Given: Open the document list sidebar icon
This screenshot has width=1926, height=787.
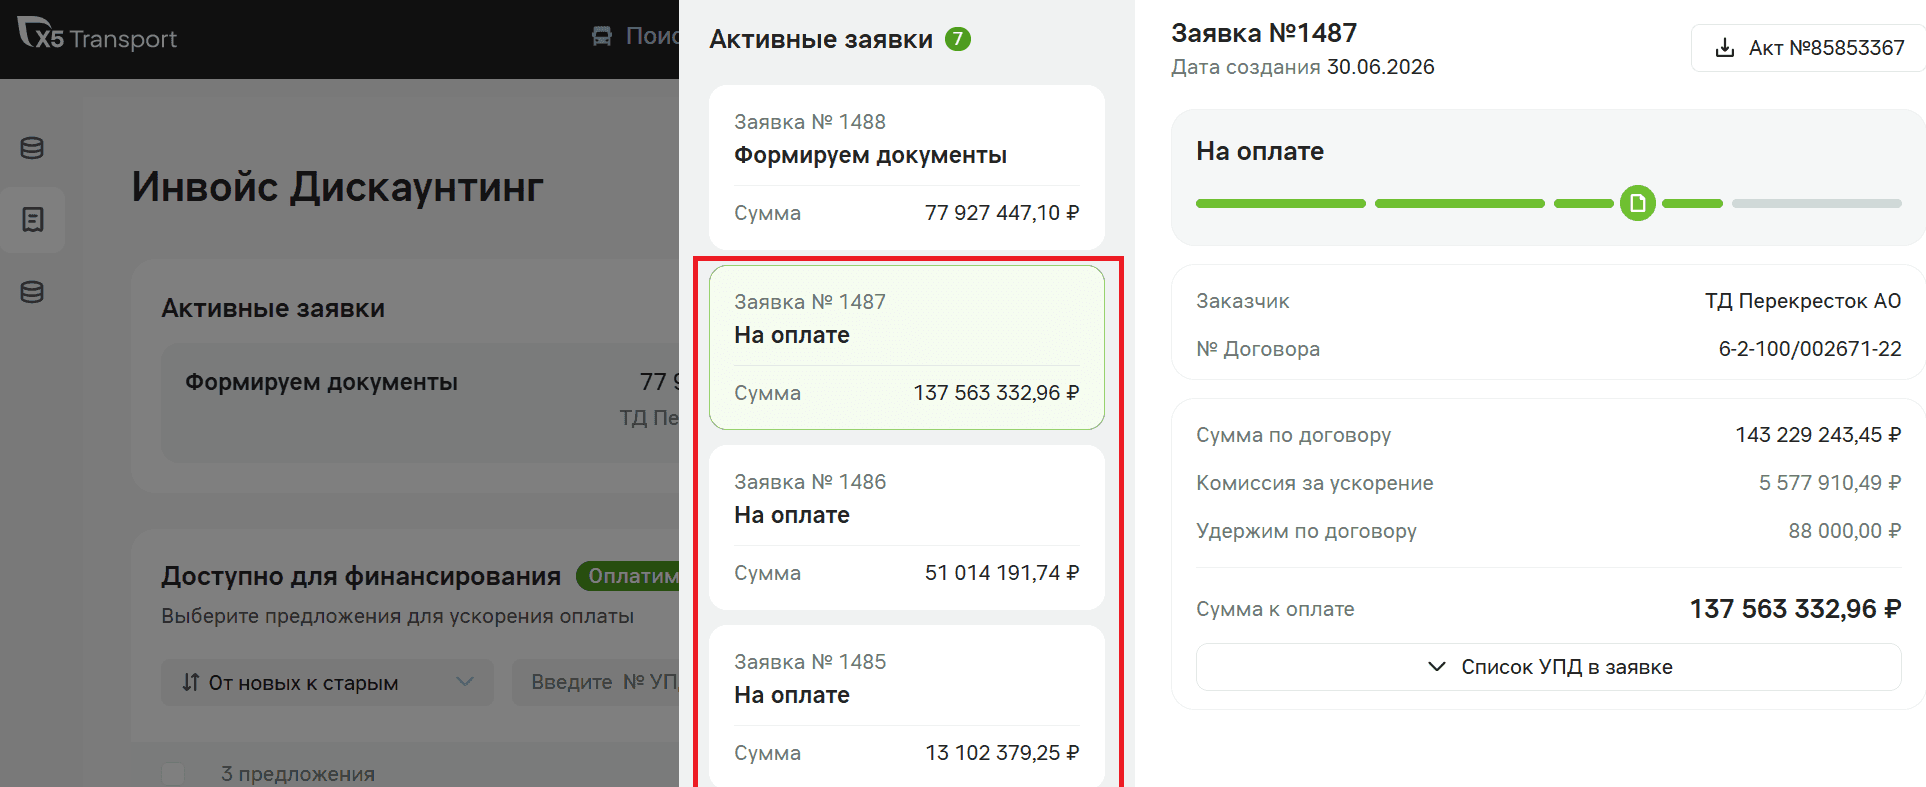Looking at the screenshot, I should pyautogui.click(x=32, y=220).
